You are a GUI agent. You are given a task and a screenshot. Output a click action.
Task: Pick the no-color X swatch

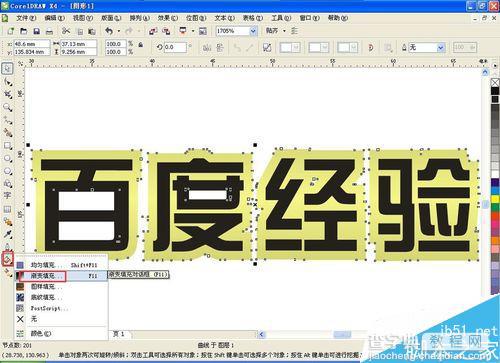point(495,82)
